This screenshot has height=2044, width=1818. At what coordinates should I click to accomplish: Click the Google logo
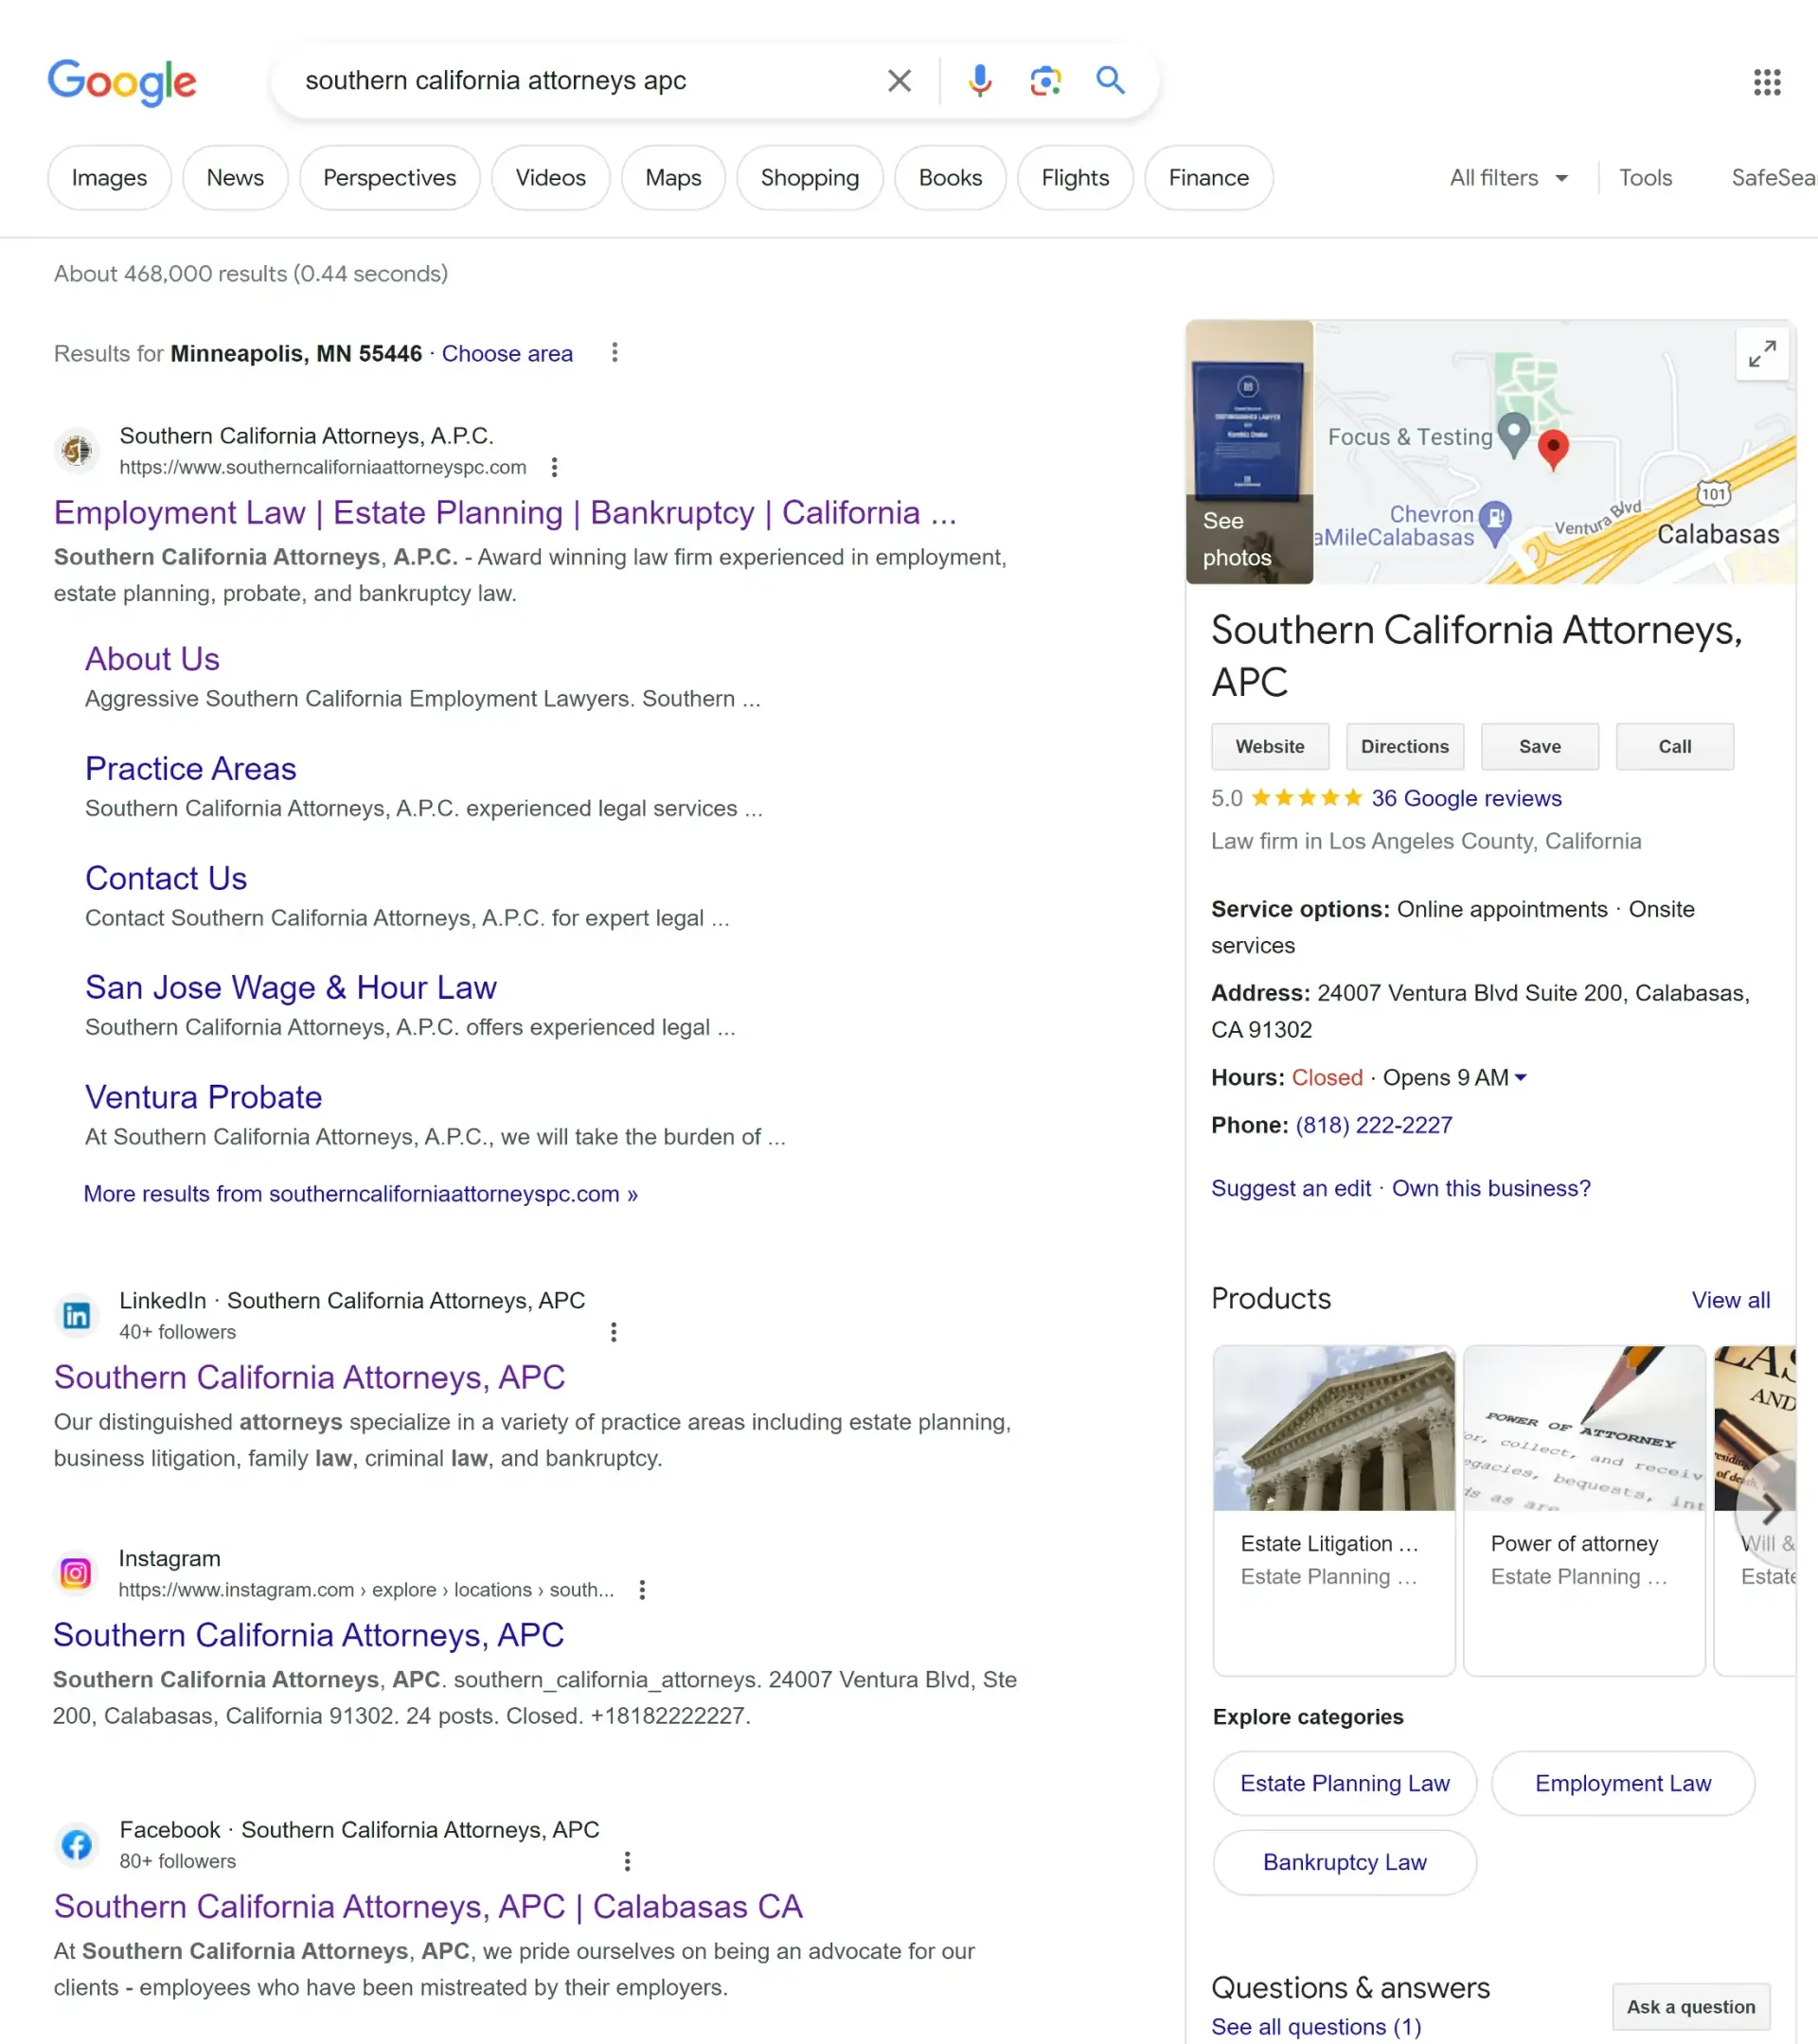[122, 82]
